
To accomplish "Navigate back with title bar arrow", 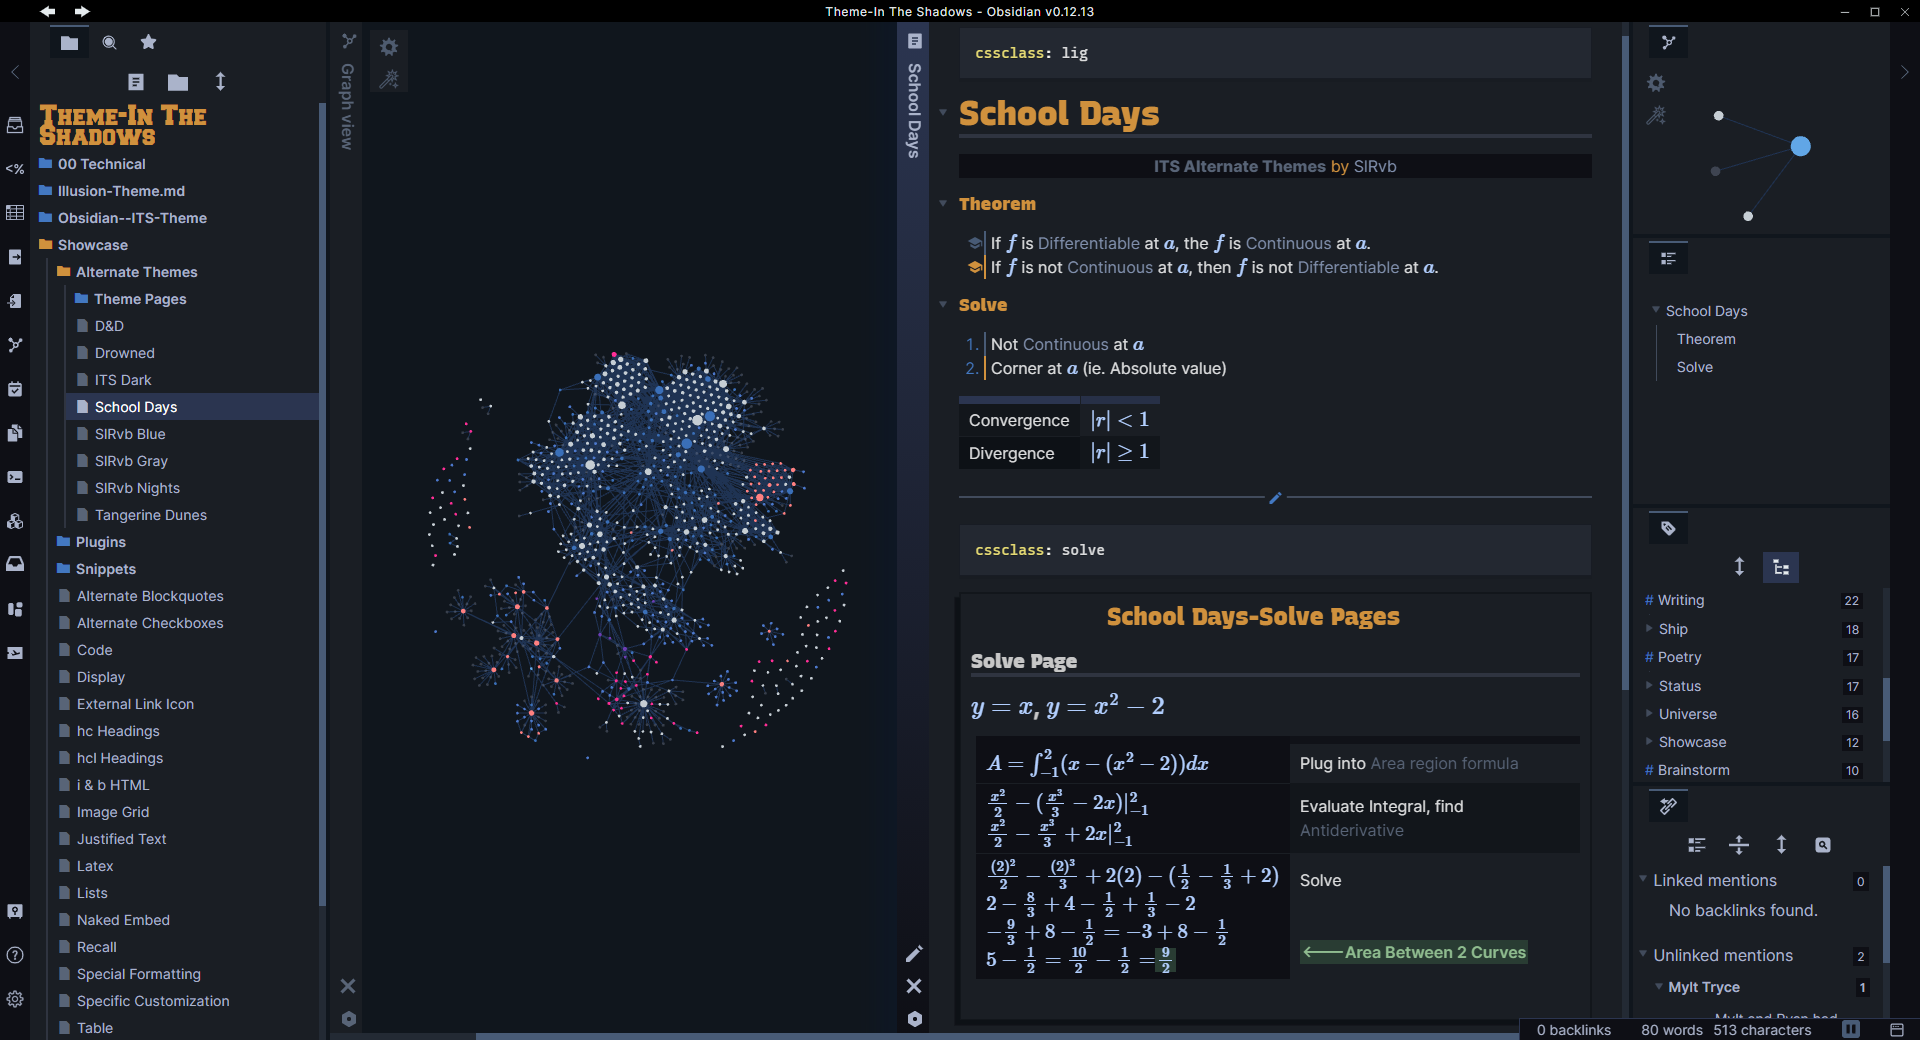I will pos(48,11).
